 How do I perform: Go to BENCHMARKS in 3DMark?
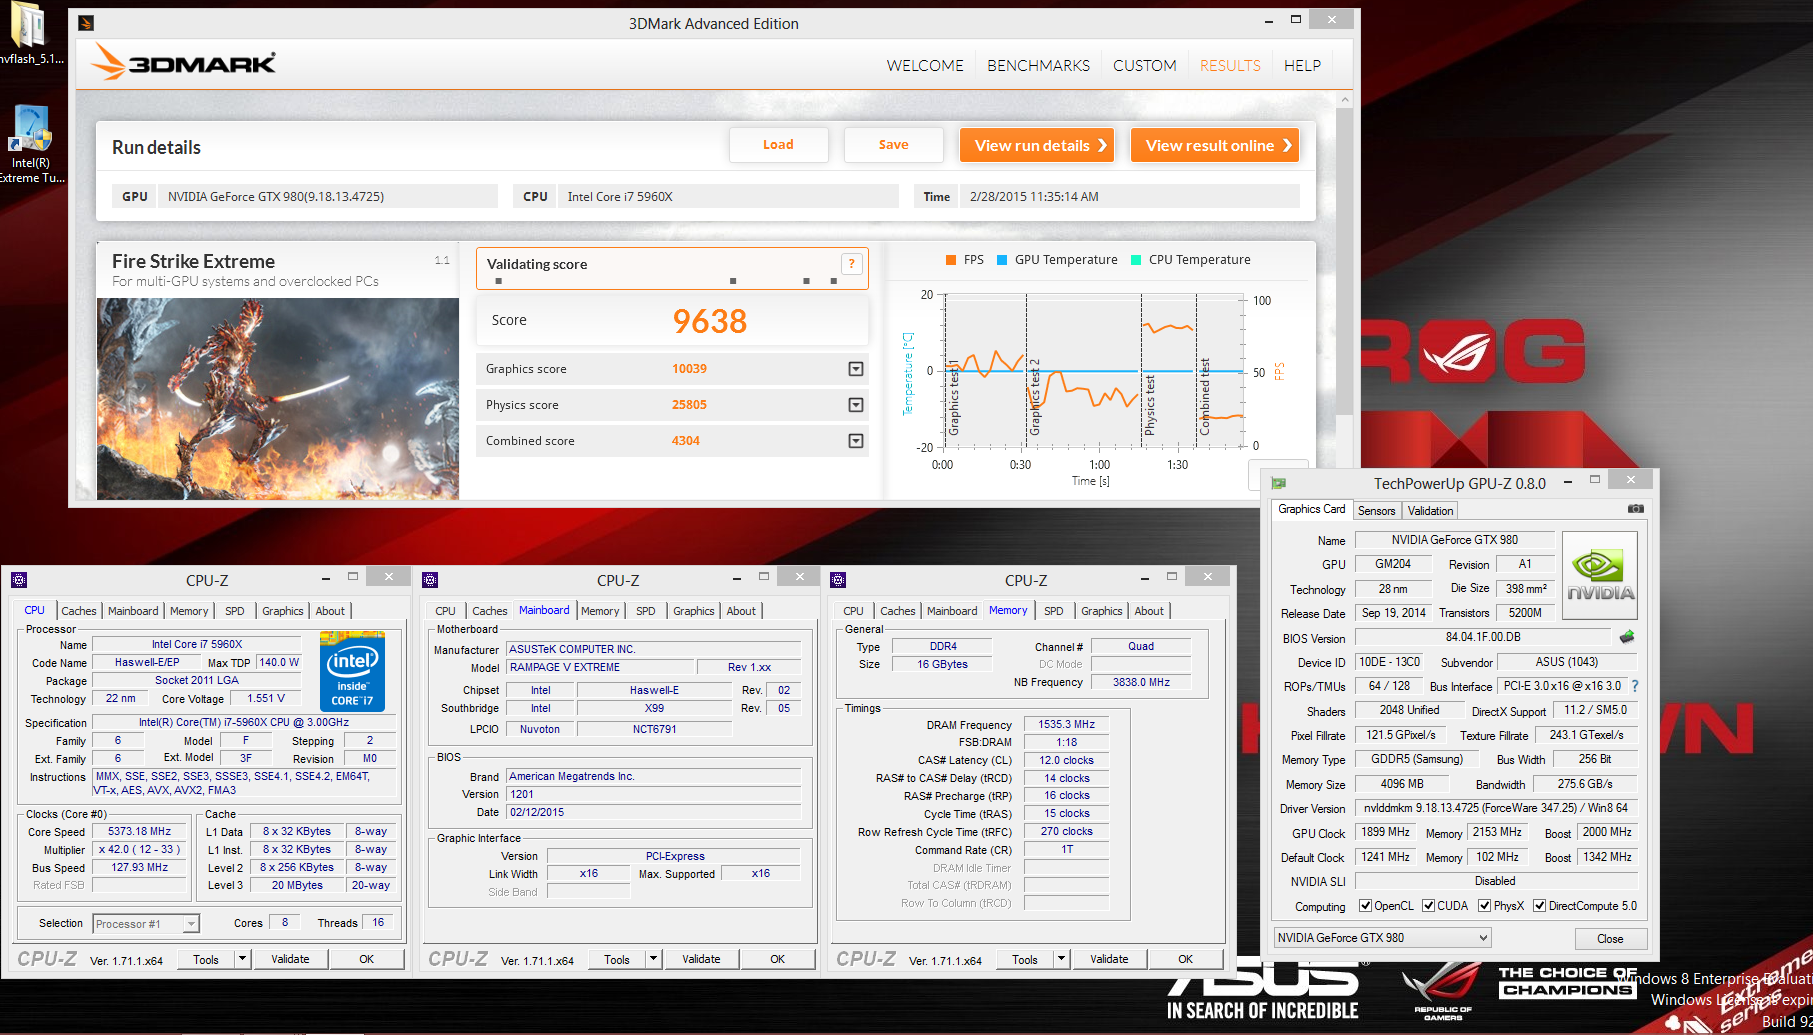[1038, 65]
